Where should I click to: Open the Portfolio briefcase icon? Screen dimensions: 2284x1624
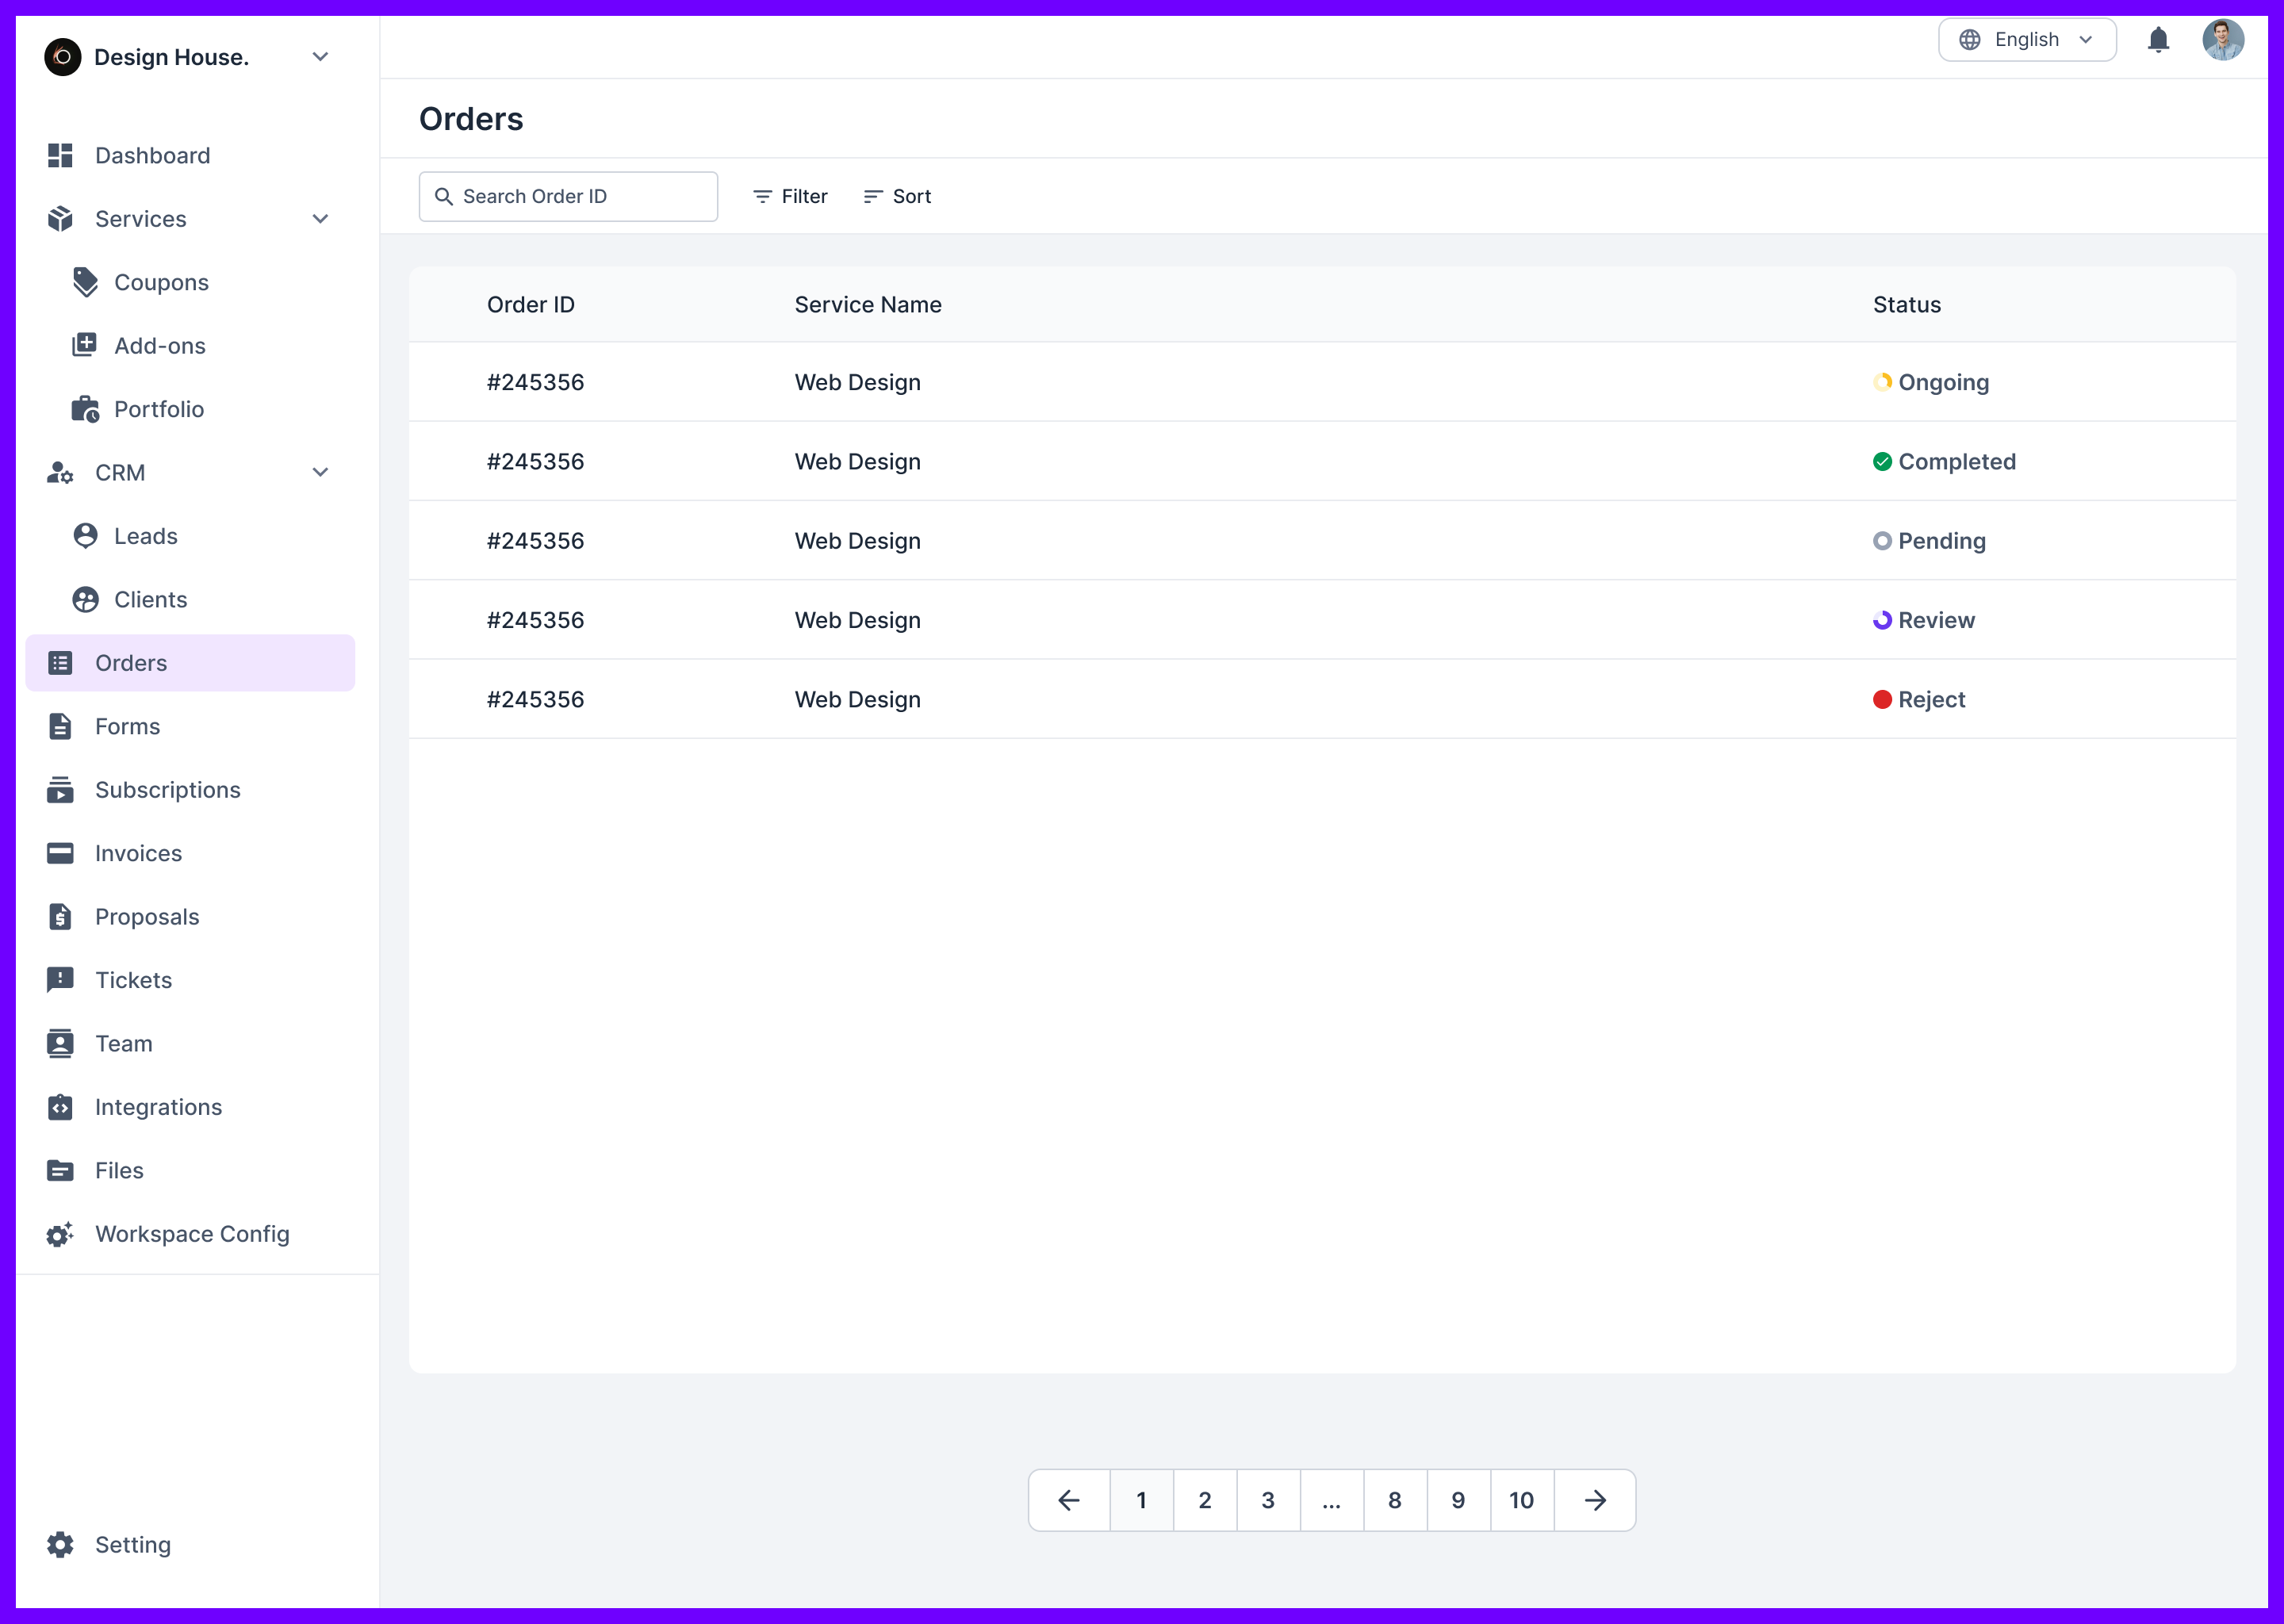(x=84, y=408)
